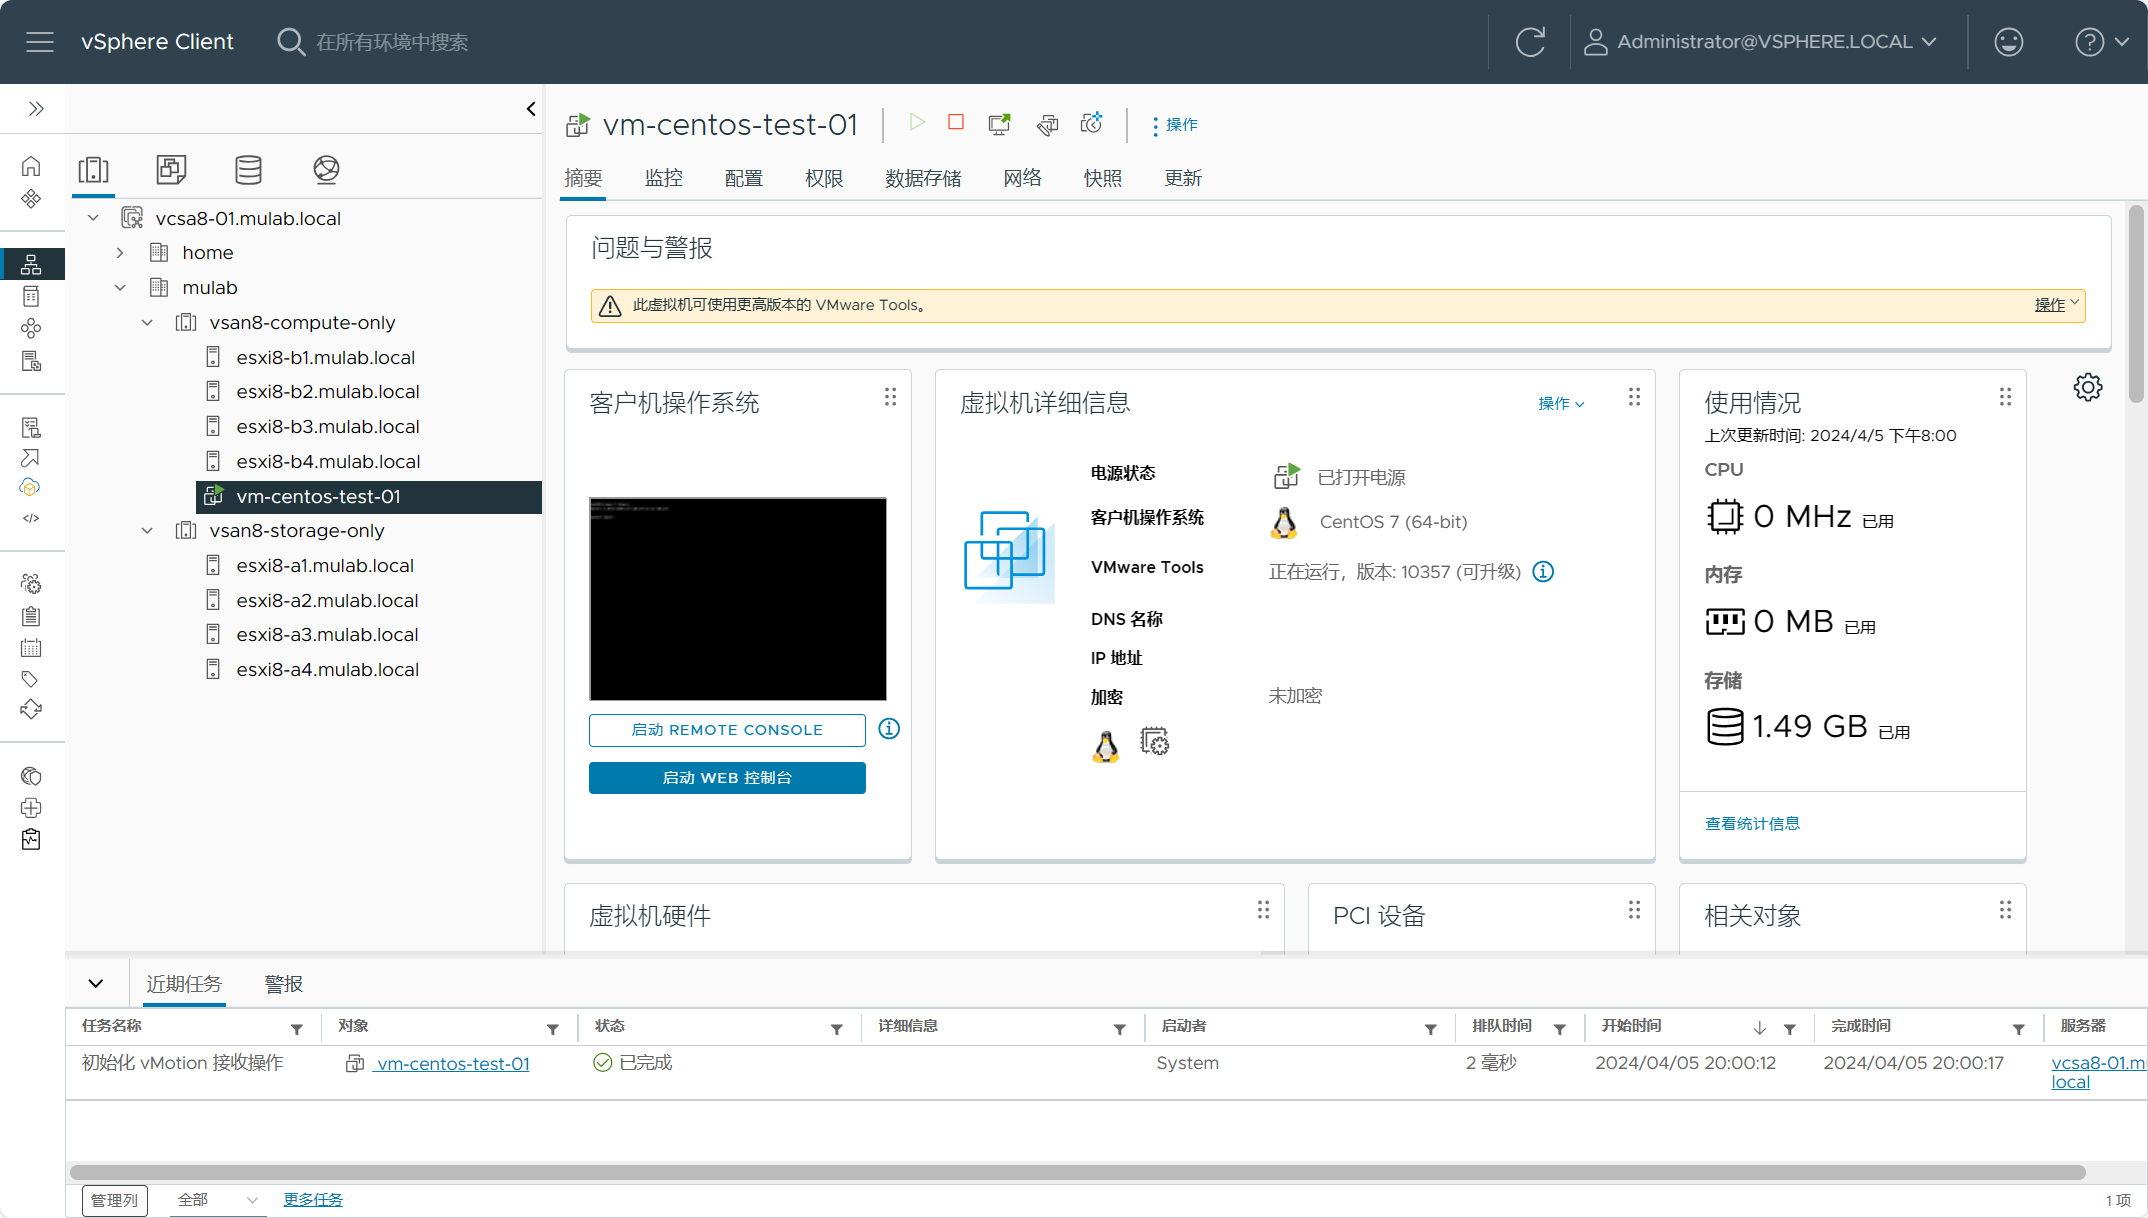Filter the 状态 column
The image size is (2148, 1218).
point(837,1029)
